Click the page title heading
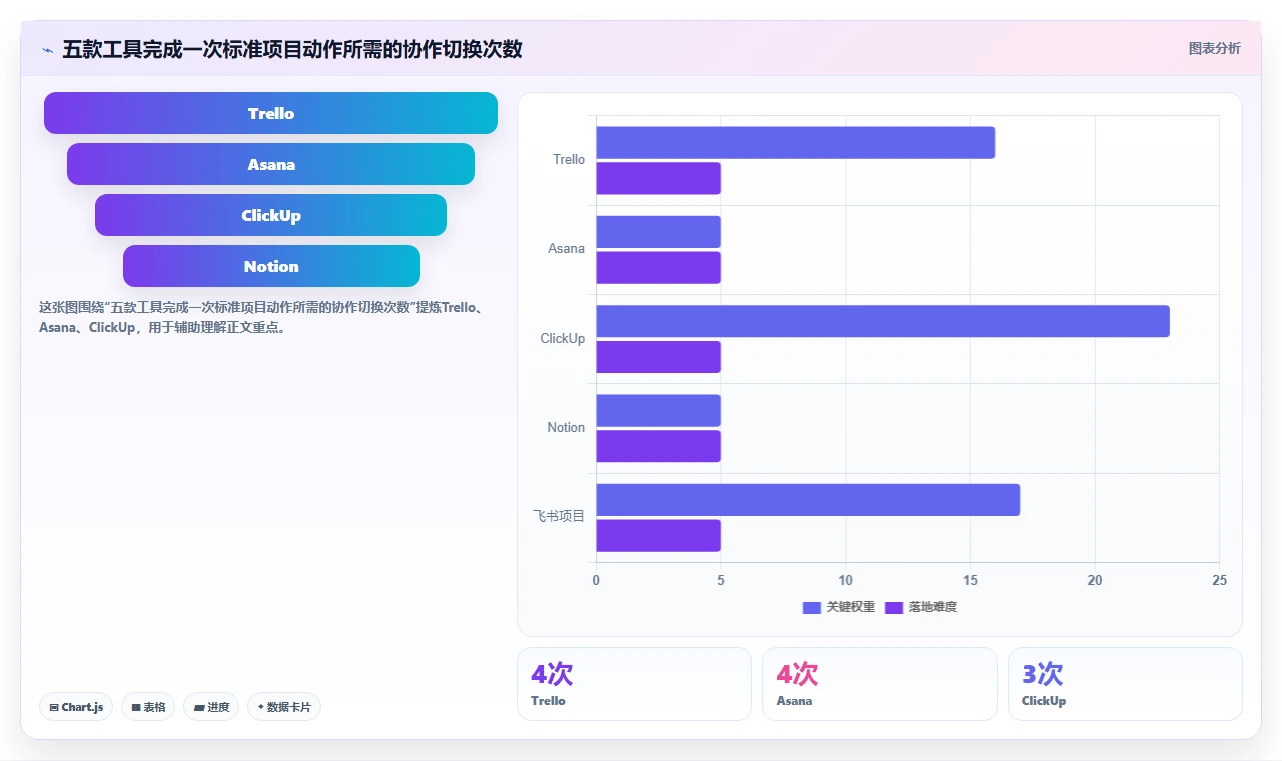 [x=292, y=49]
